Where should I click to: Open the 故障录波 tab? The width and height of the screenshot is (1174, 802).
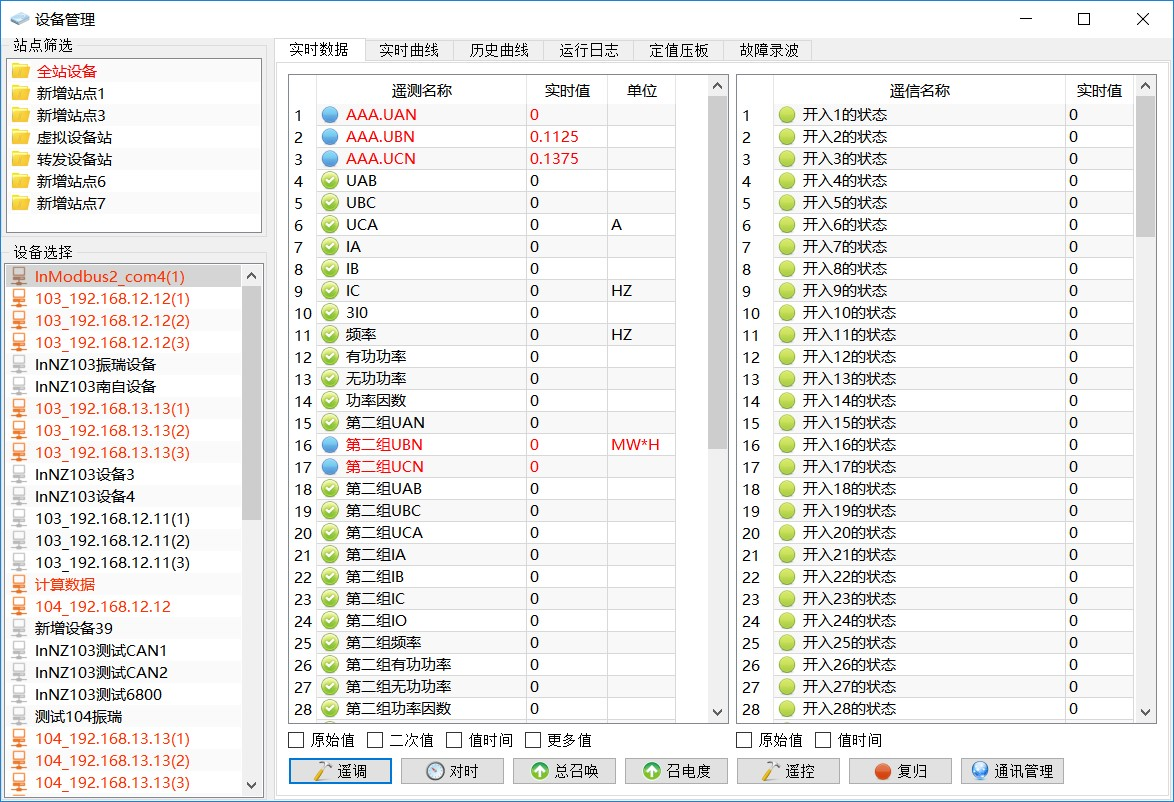768,50
